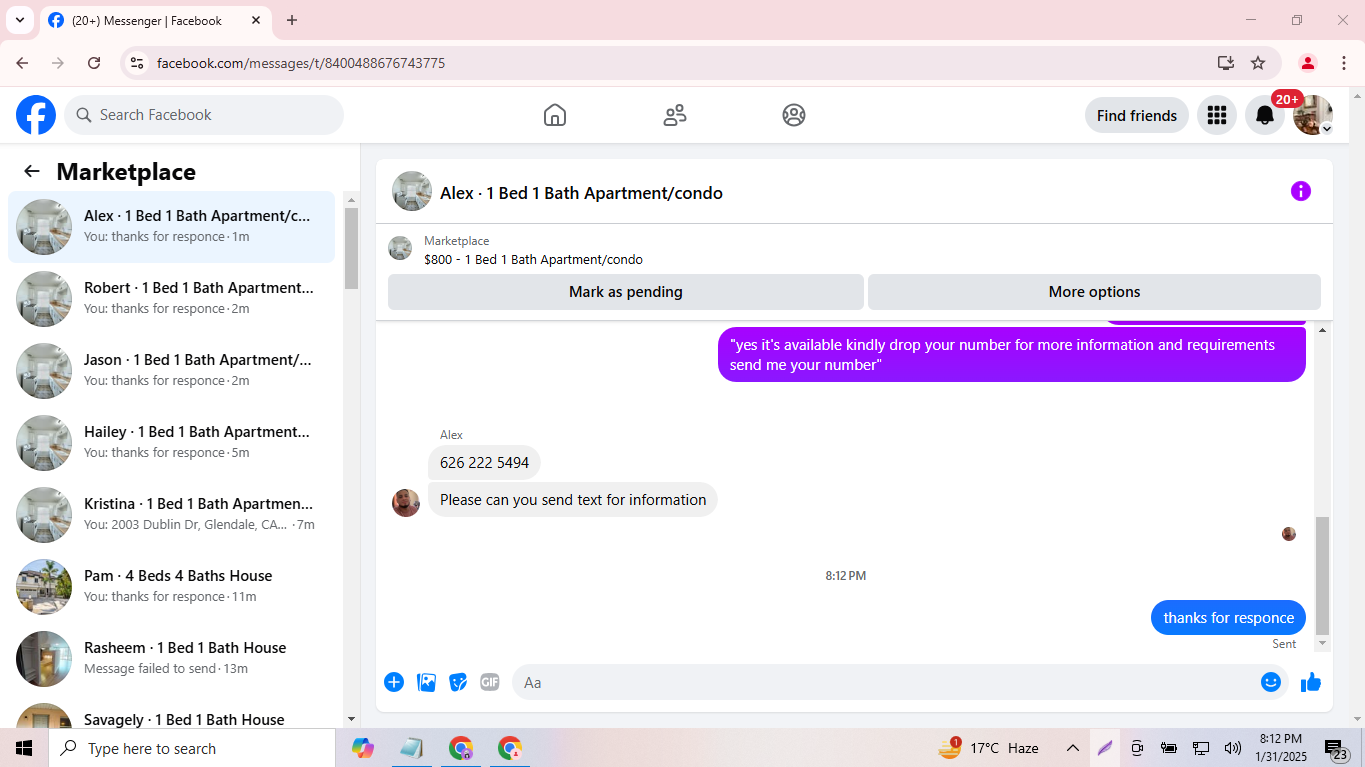This screenshot has width=1365, height=767.
Task: Click the chat messages scrollbar
Action: click(1323, 575)
